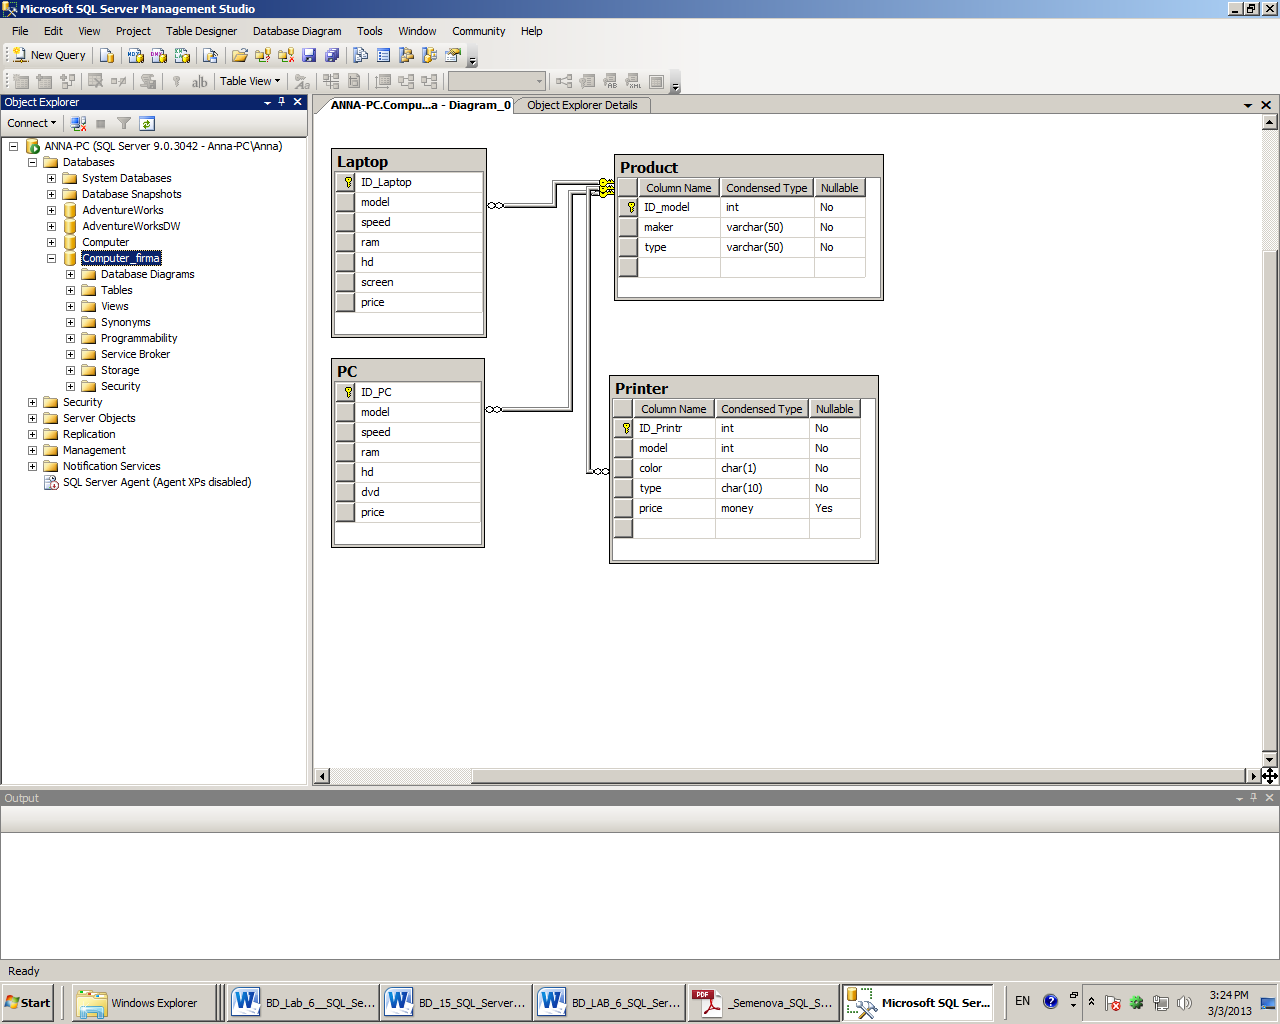Click the Save All icon

[x=332, y=55]
